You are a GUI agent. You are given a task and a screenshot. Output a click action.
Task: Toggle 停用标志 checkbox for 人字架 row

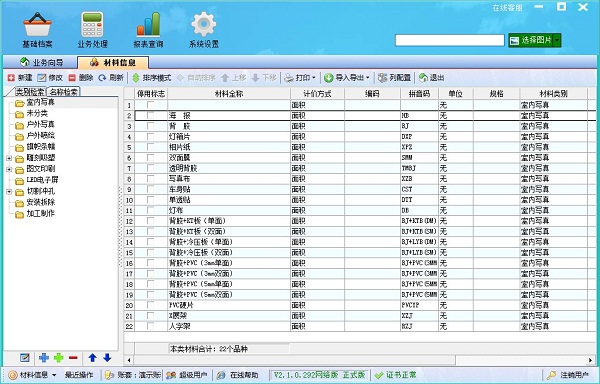(x=151, y=326)
